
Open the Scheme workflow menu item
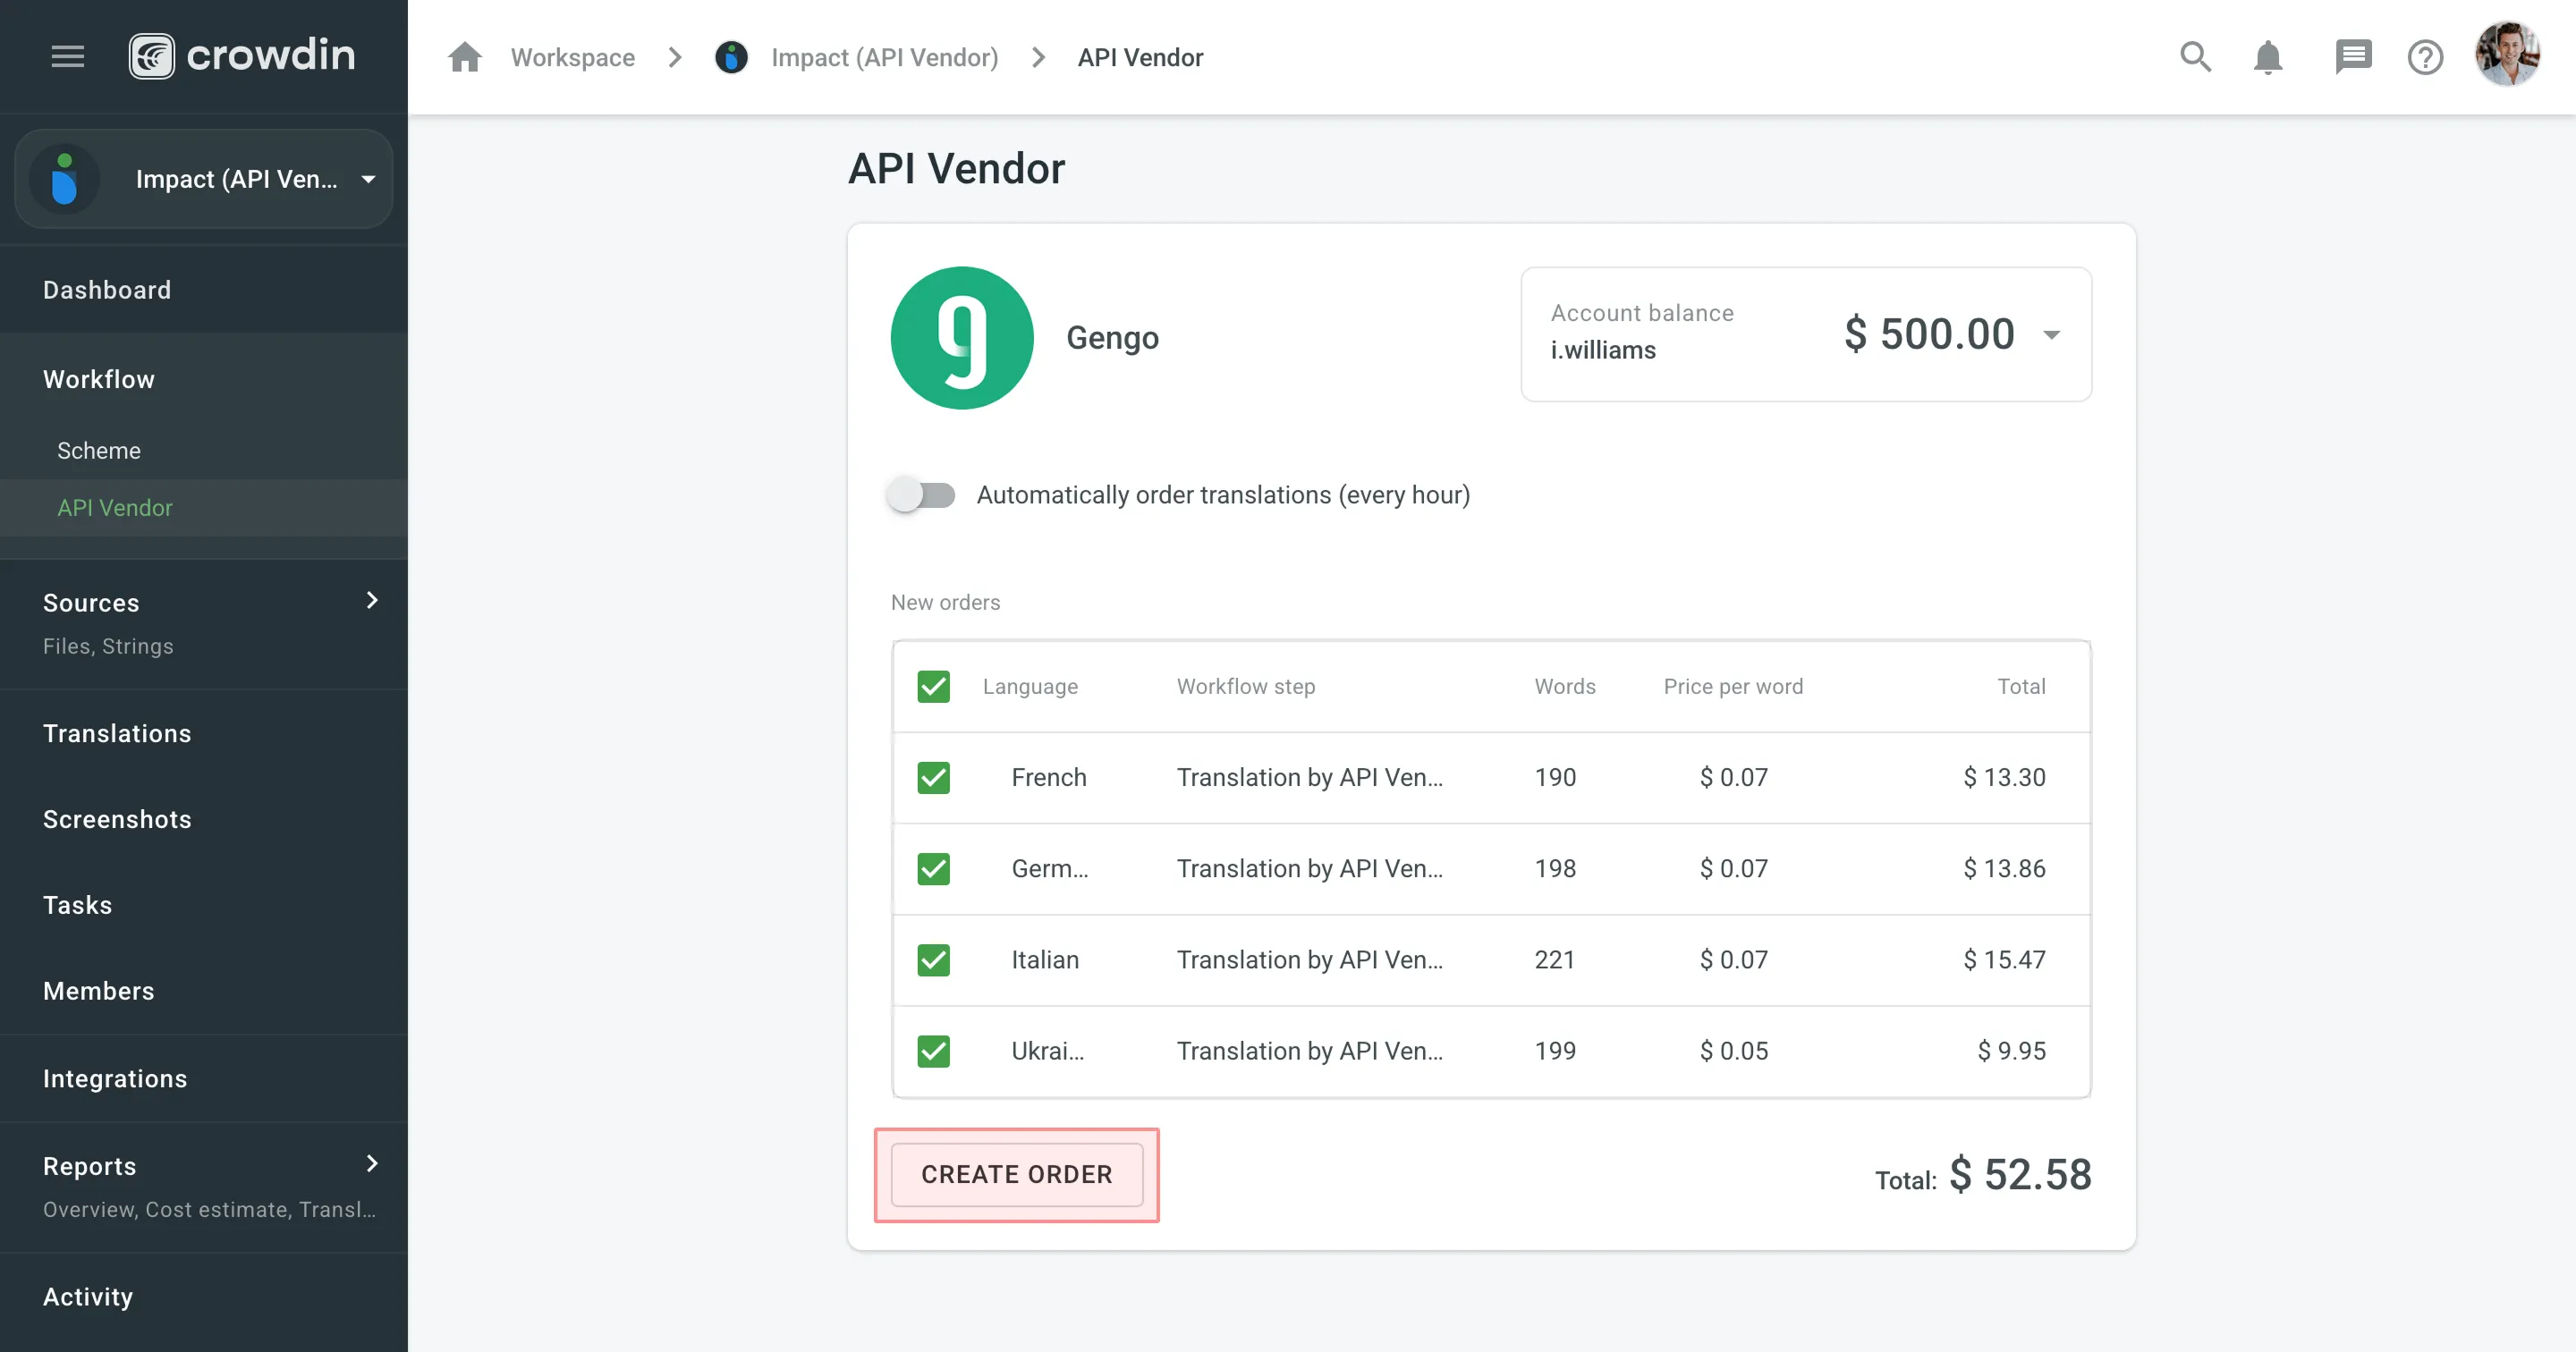[99, 450]
